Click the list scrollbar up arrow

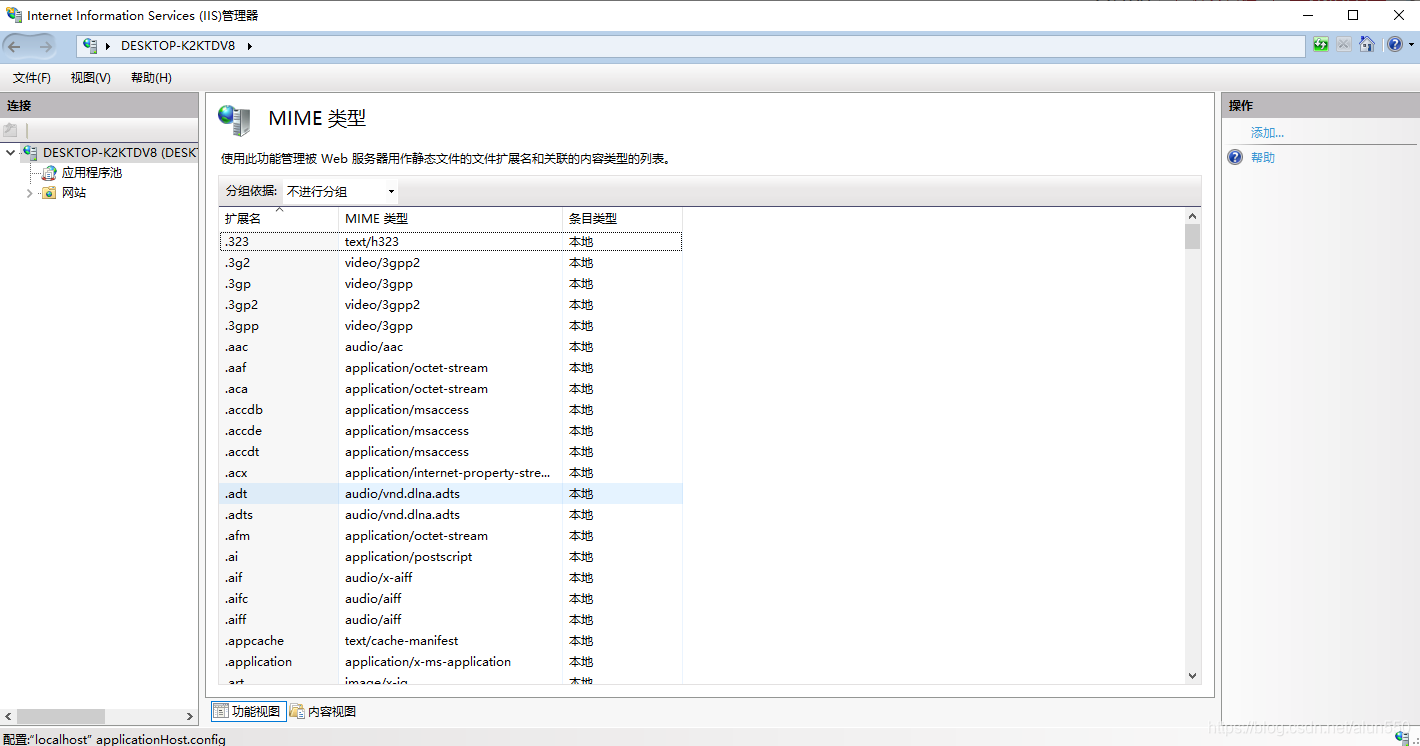tap(1192, 215)
